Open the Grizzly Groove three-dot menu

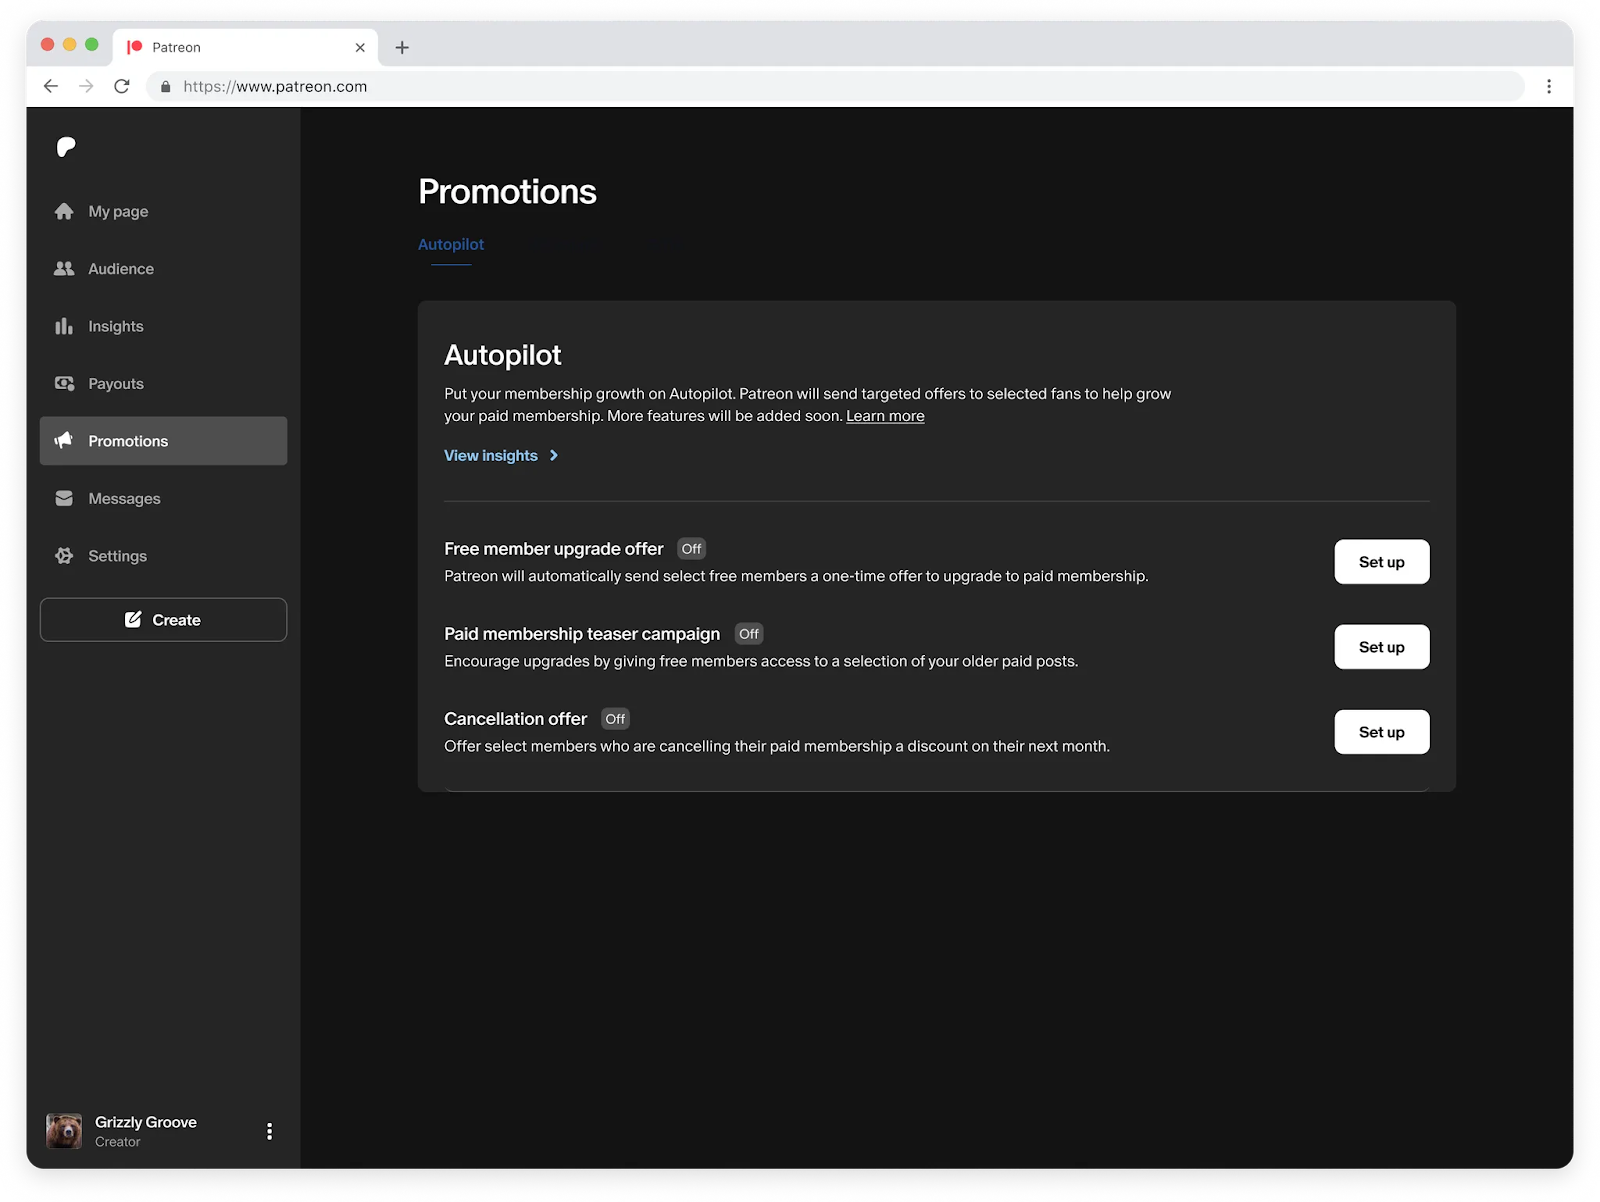pyautogui.click(x=269, y=1131)
